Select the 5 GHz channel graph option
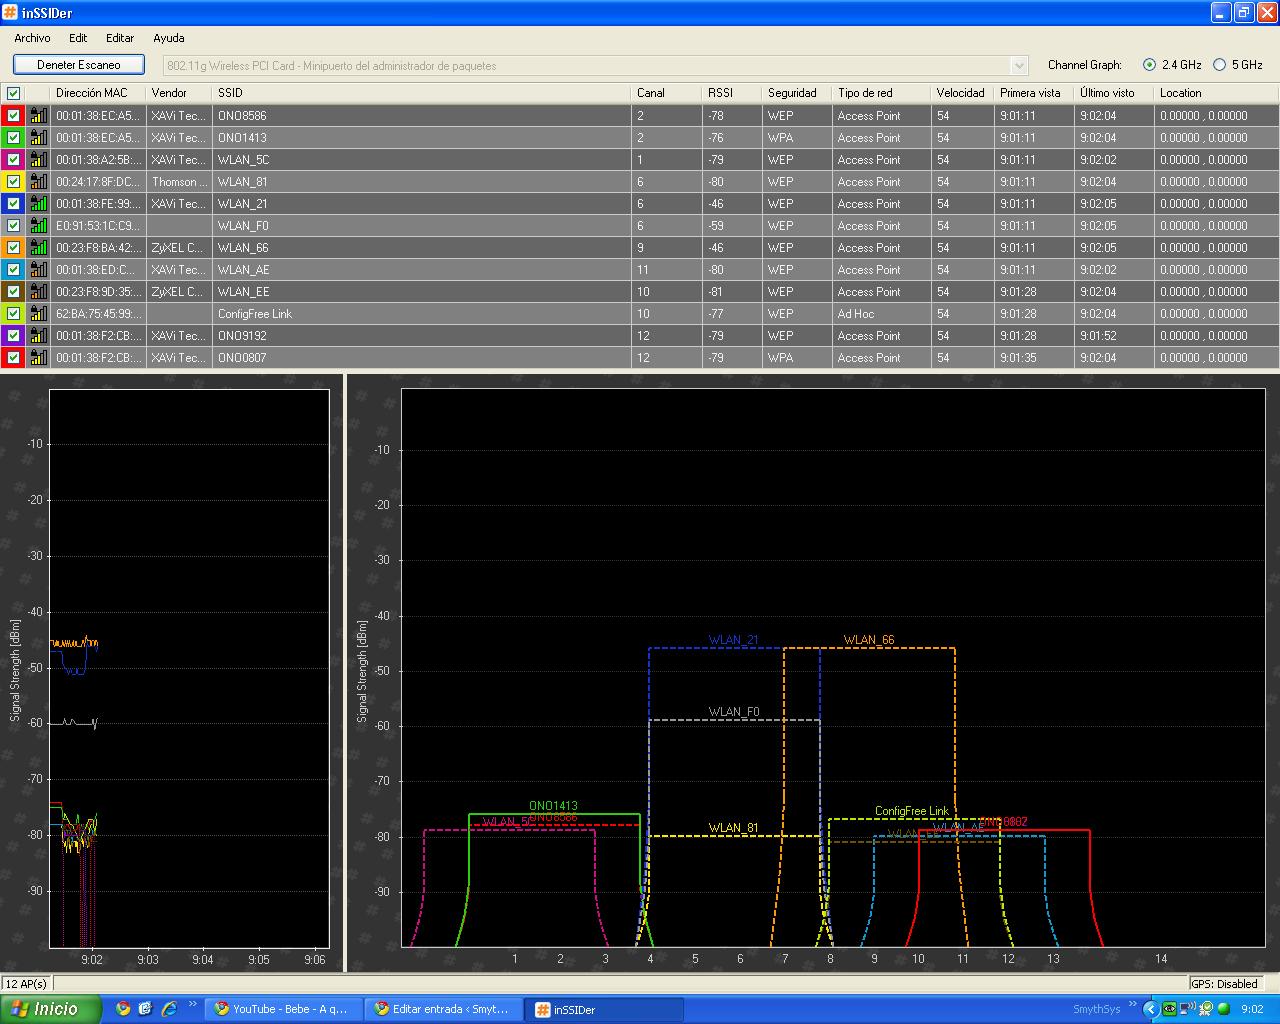This screenshot has width=1280, height=1024. point(1219,65)
